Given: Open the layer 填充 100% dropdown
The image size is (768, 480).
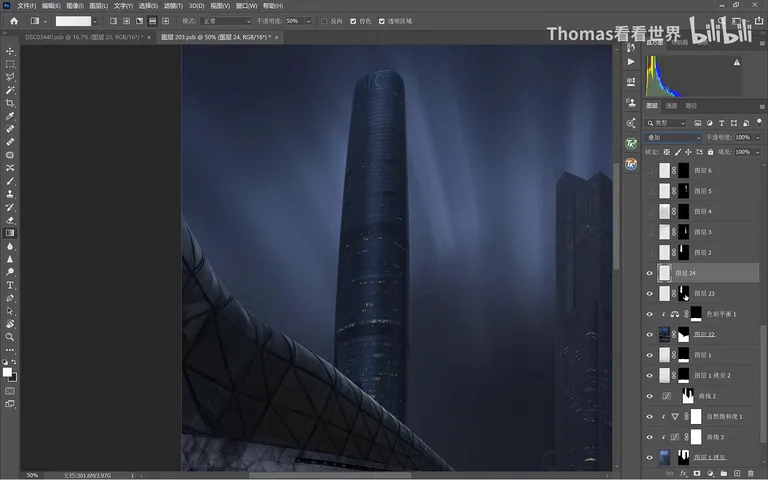Looking at the screenshot, I should coord(757,152).
